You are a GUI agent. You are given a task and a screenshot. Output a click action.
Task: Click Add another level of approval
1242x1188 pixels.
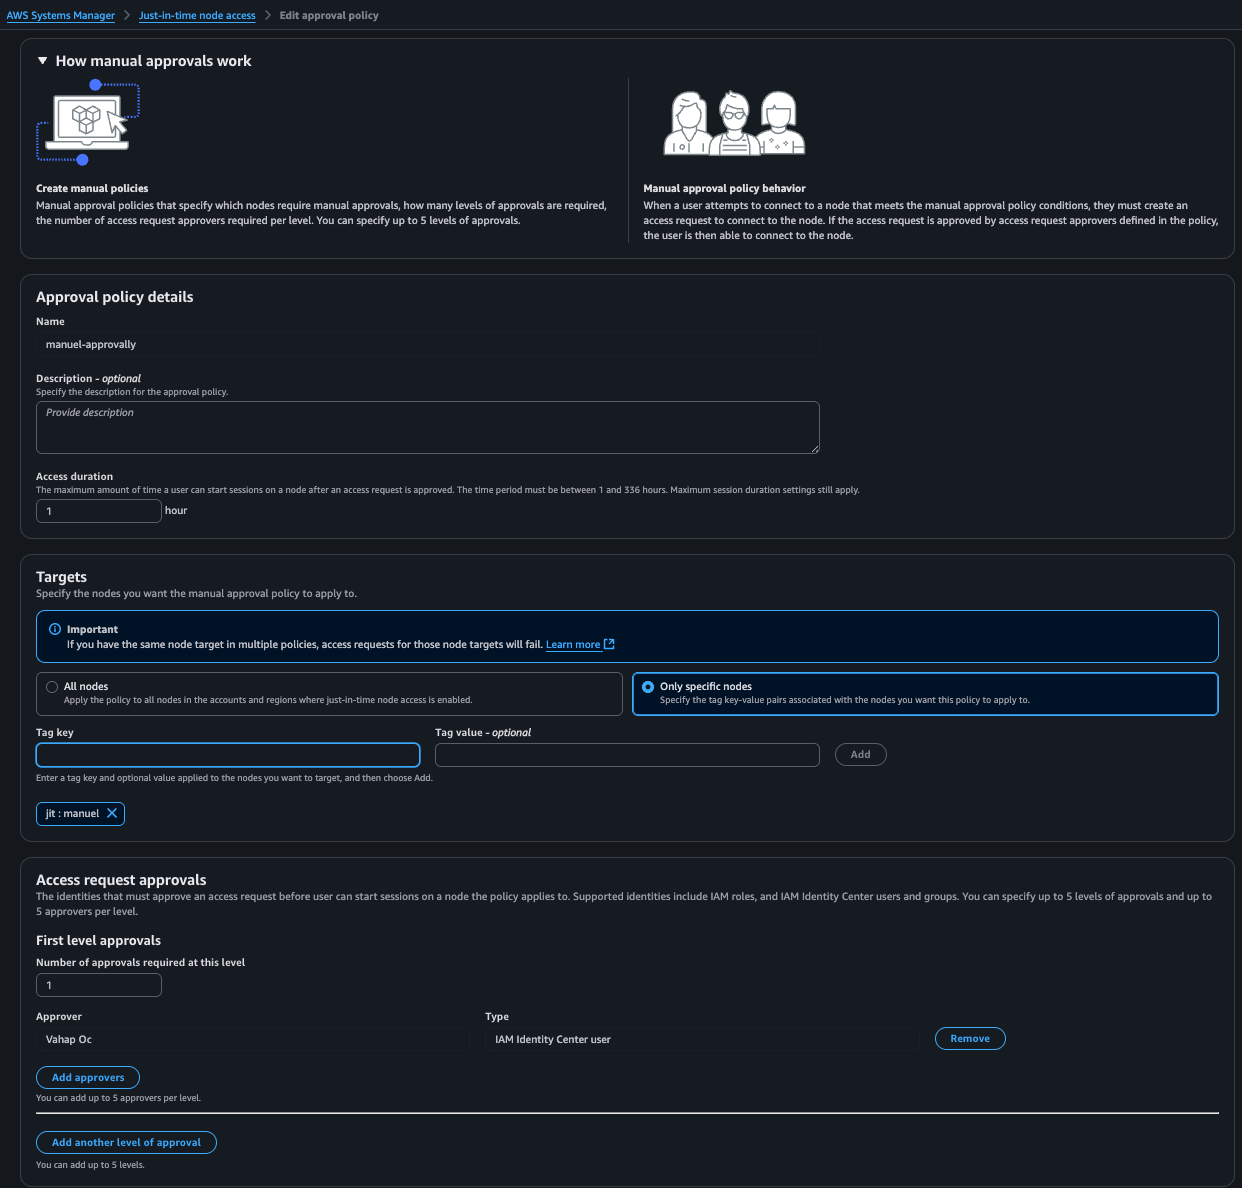[126, 1142]
